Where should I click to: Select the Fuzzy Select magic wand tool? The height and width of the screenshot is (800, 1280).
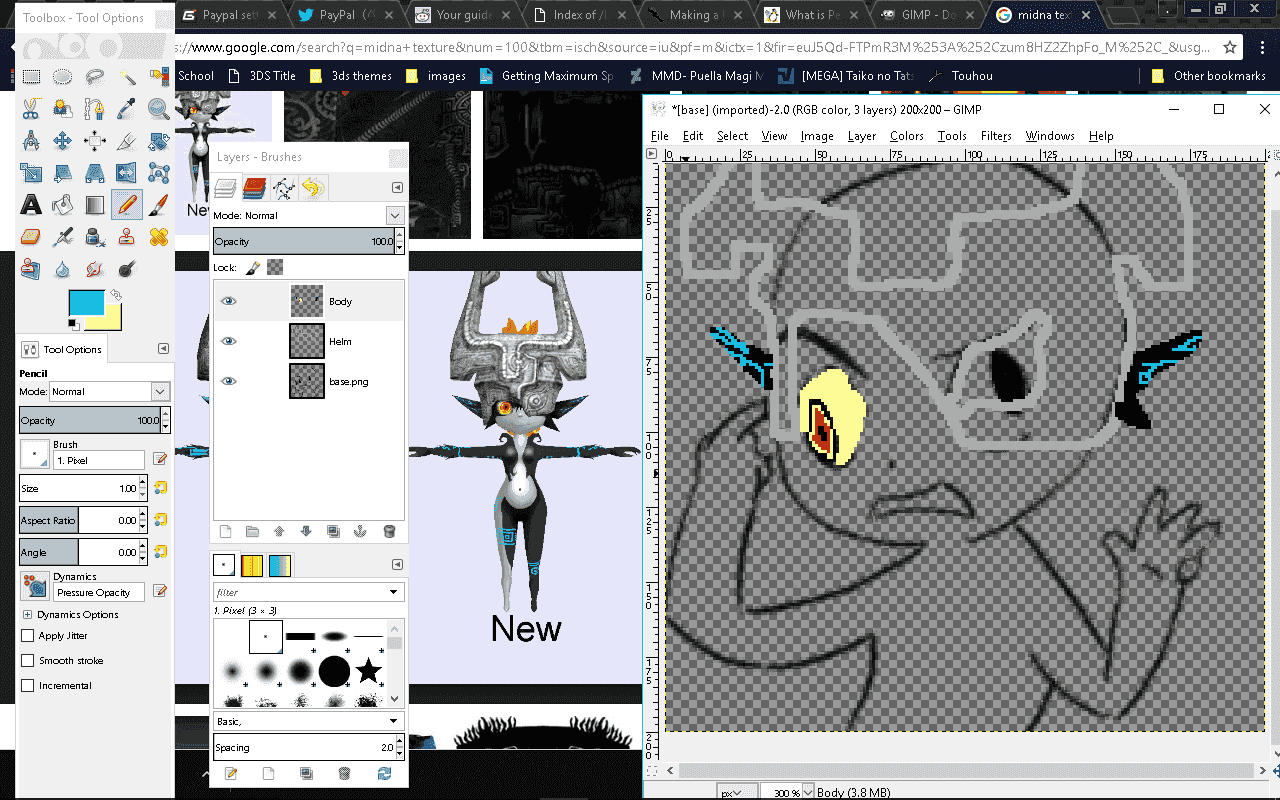pyautogui.click(x=127, y=77)
